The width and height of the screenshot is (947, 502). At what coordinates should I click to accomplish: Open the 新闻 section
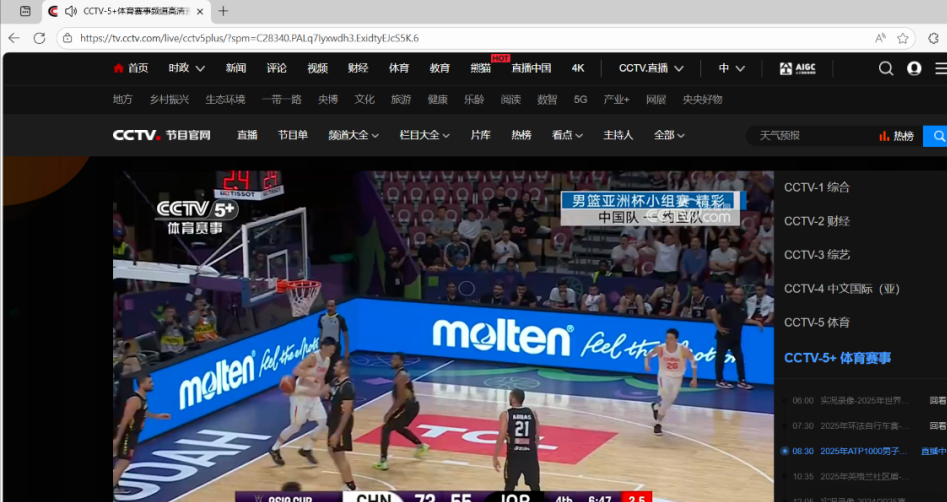tap(236, 68)
